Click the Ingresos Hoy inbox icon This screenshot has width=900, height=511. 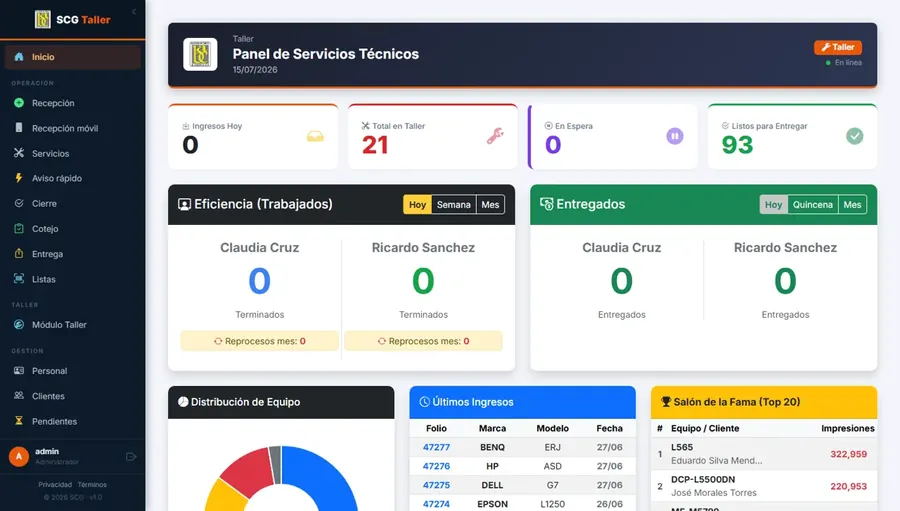tap(315, 137)
